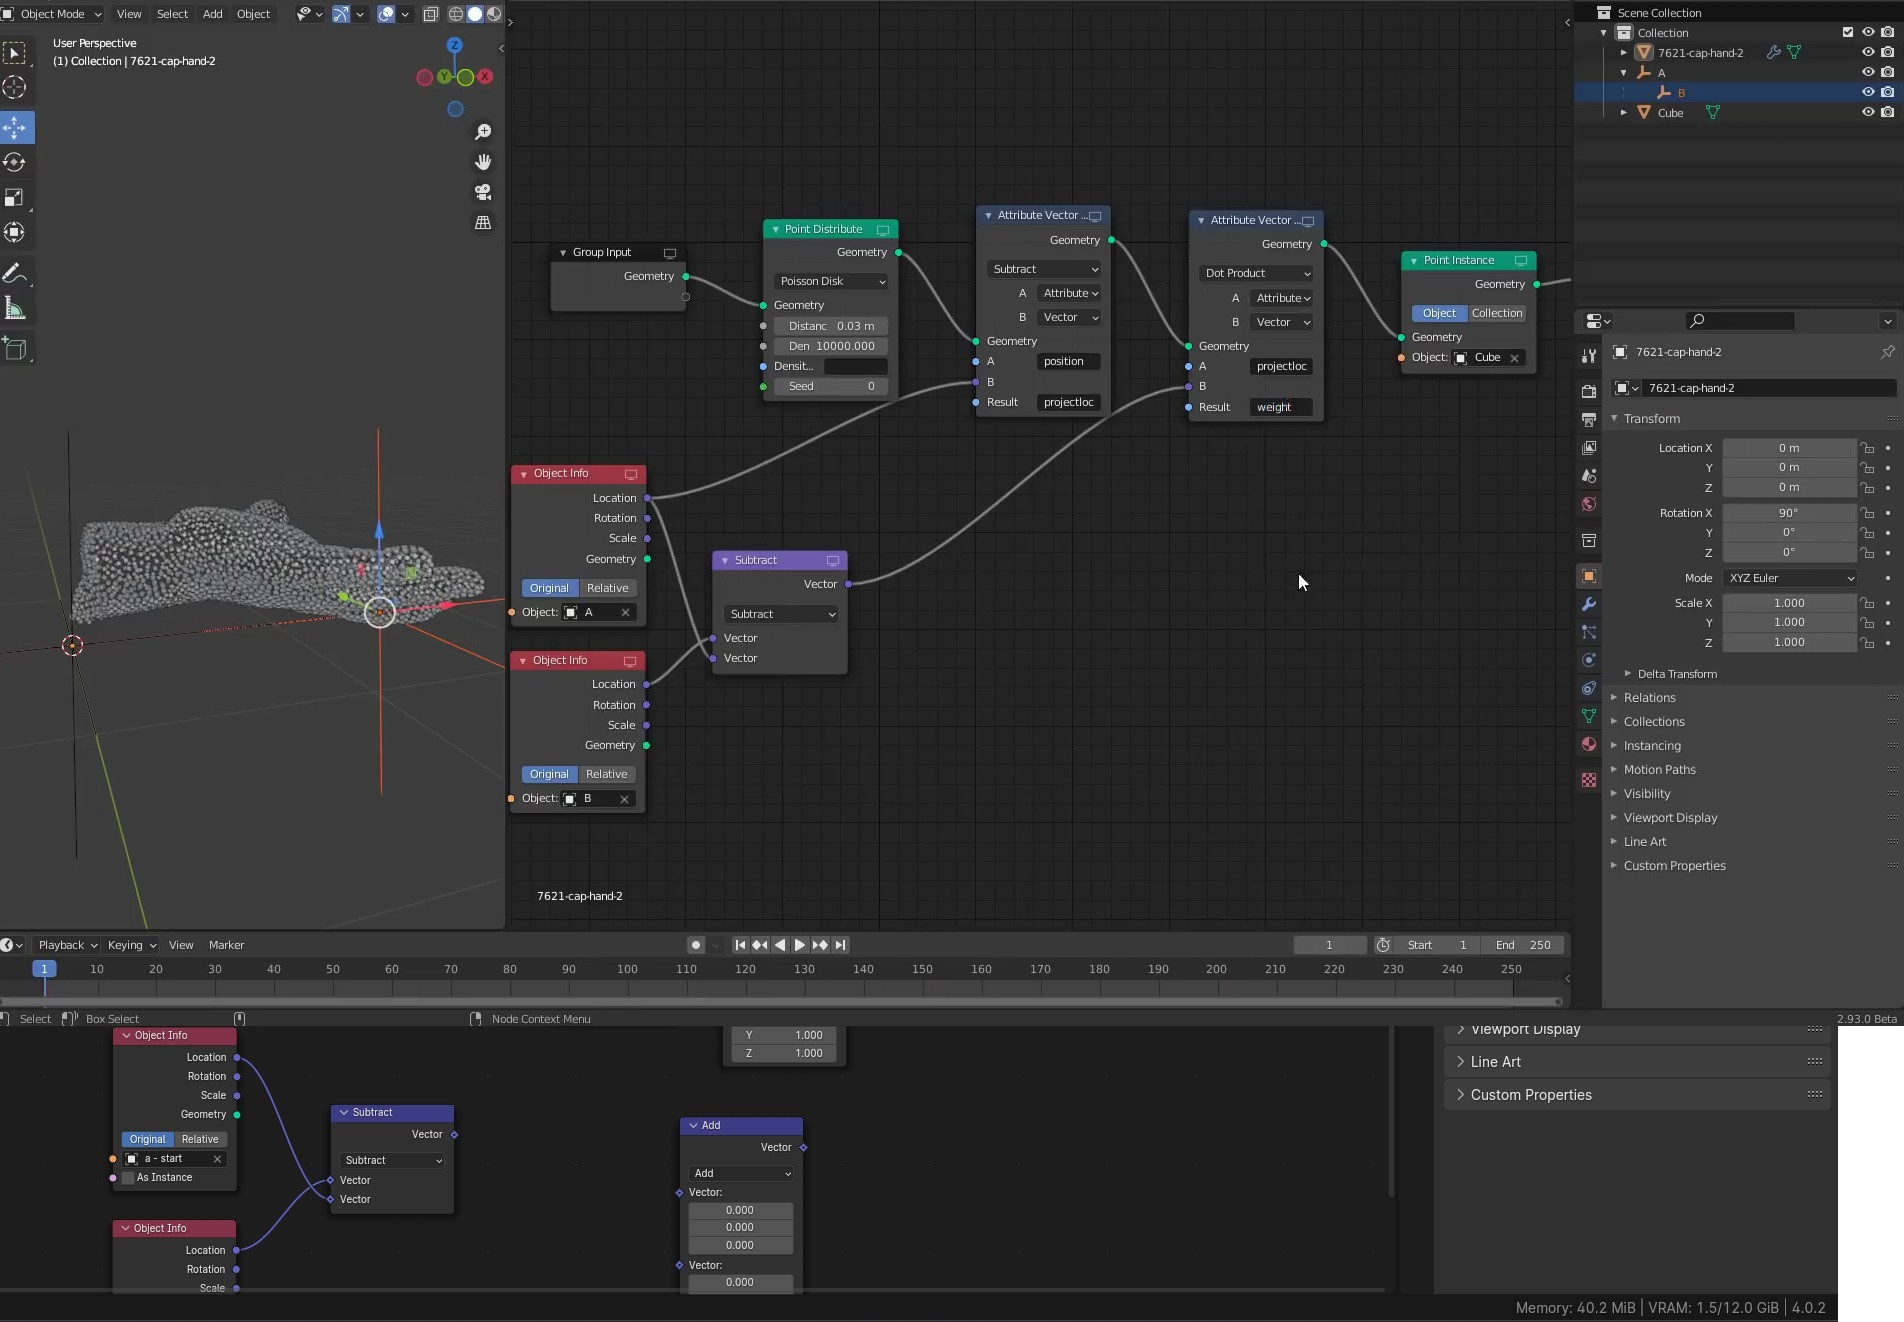Click the Annotate pencil tool

point(15,273)
